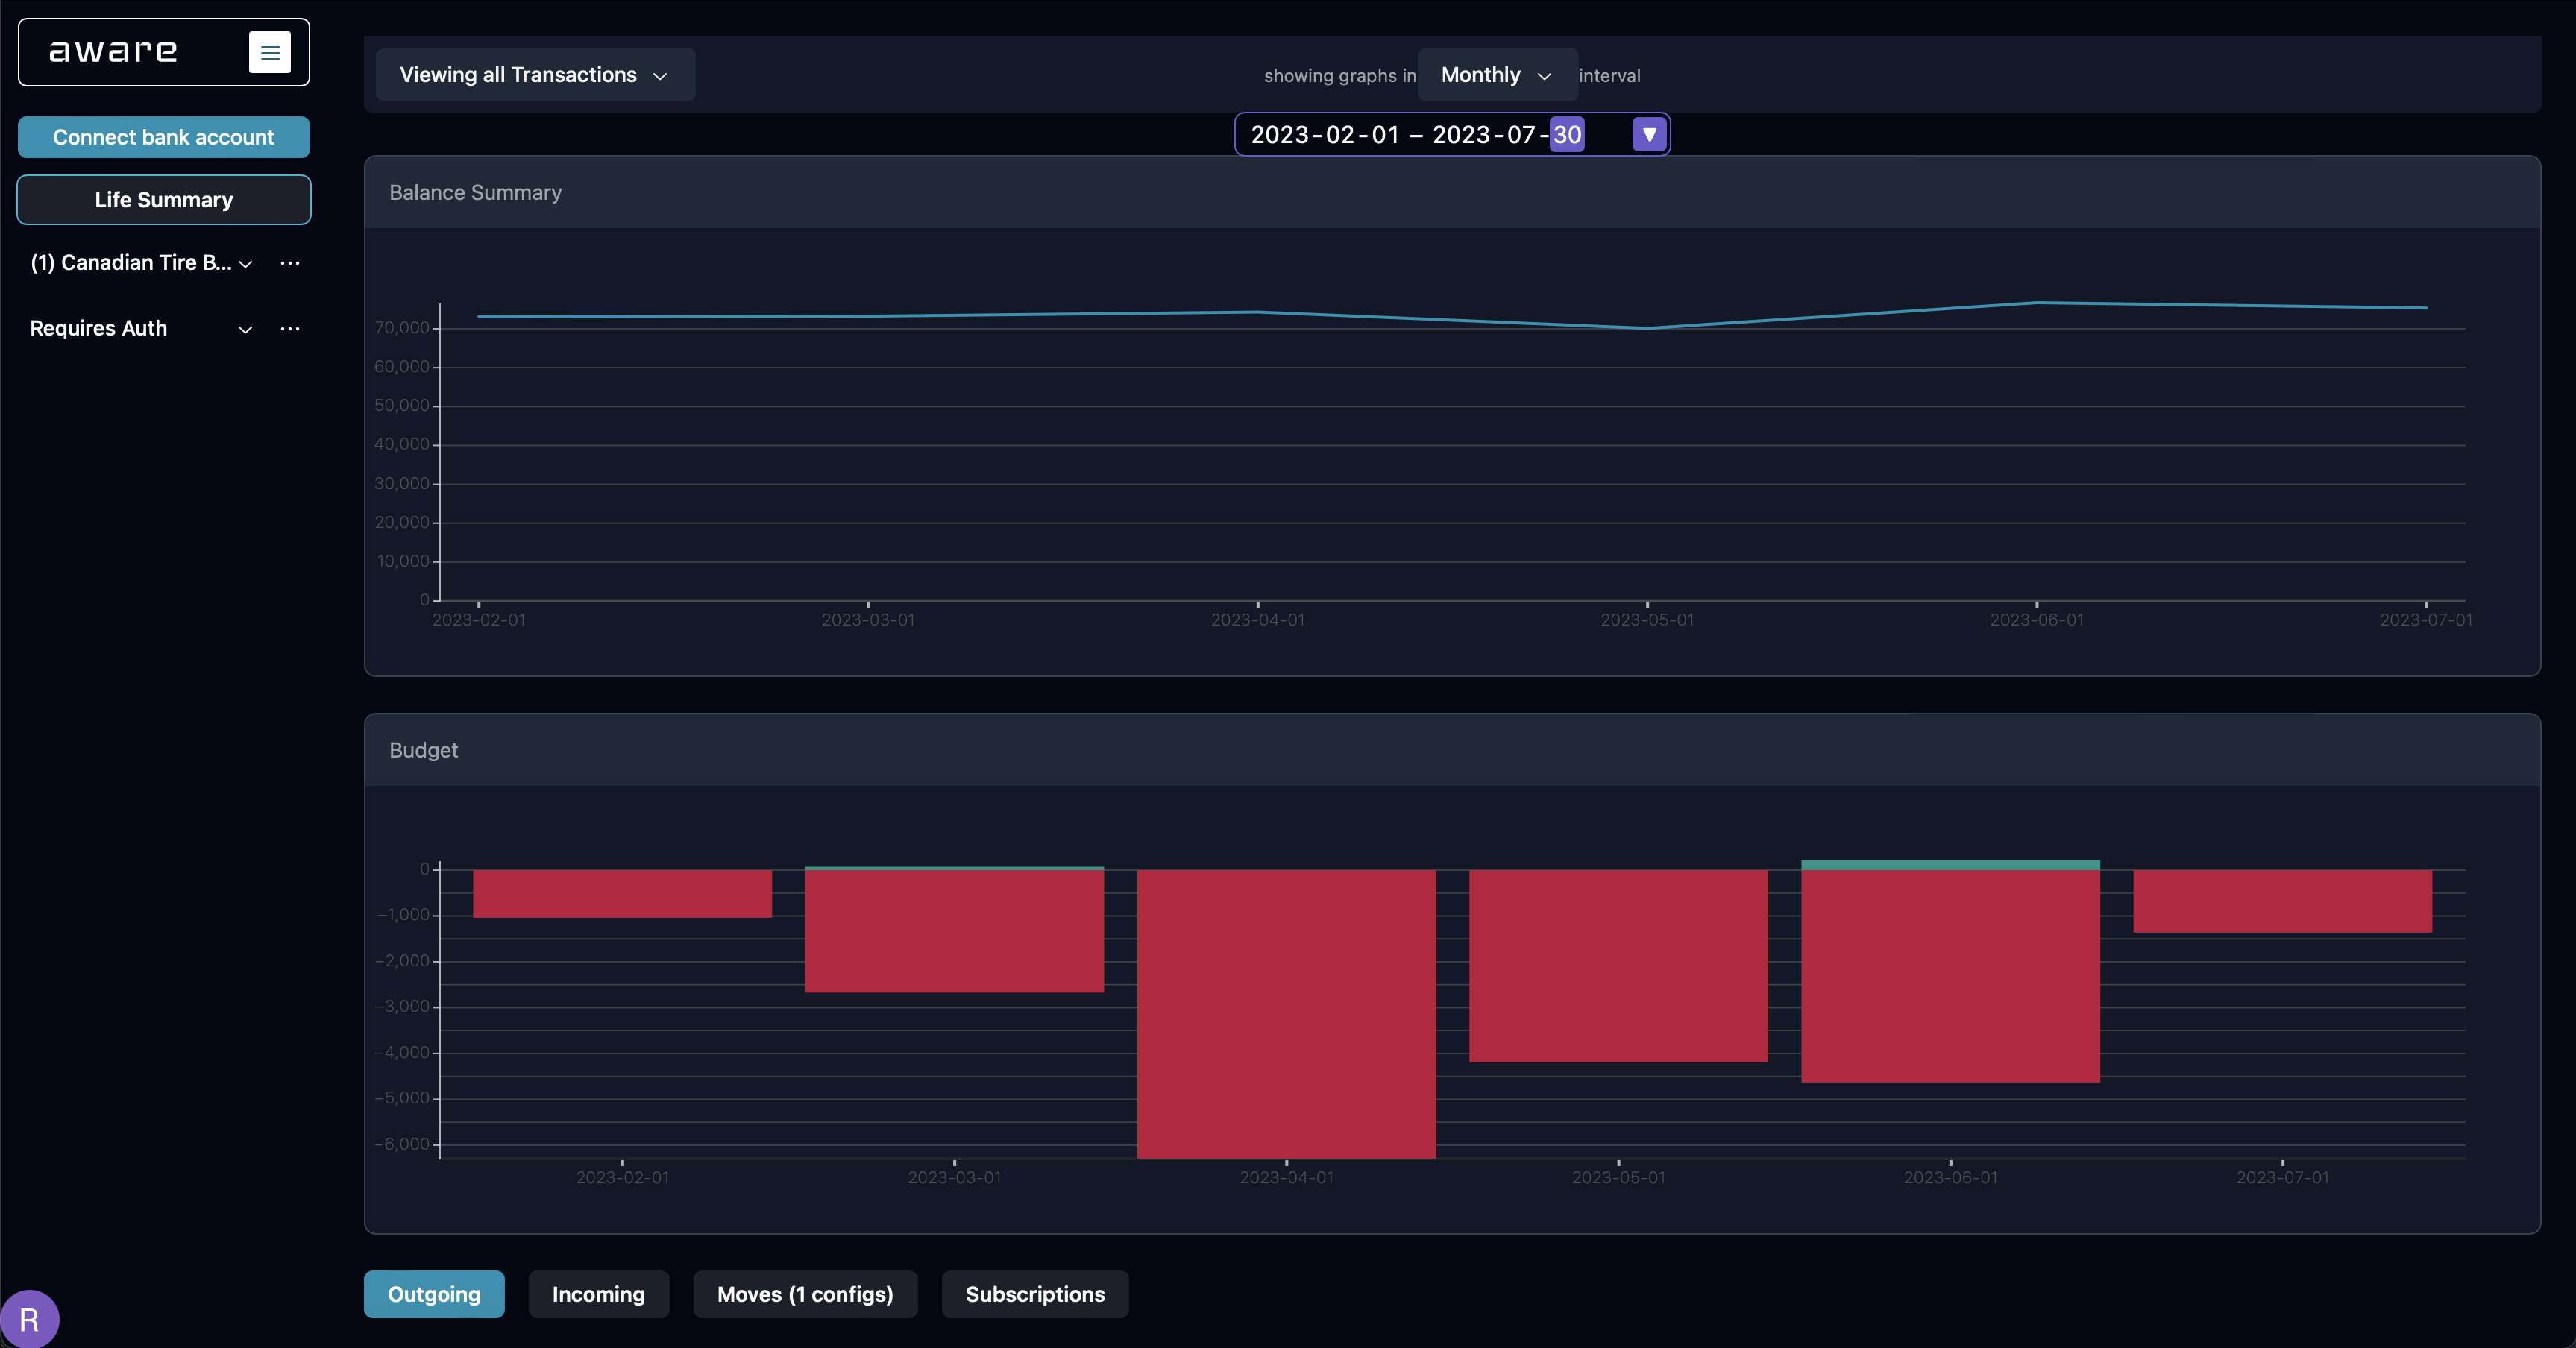The width and height of the screenshot is (2576, 1348).
Task: Expand the Requires Auth section chevron
Action: click(245, 330)
